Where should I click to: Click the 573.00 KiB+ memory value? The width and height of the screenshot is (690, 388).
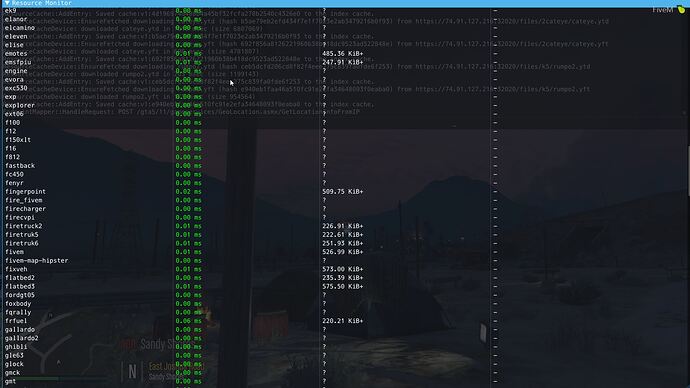(x=343, y=269)
